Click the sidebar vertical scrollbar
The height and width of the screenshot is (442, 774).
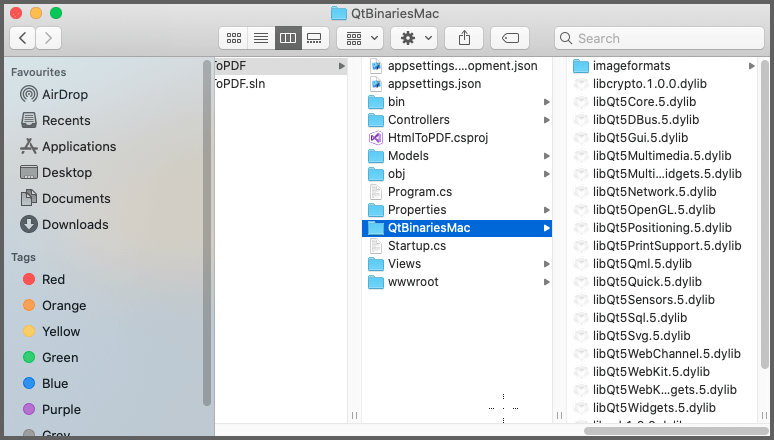pos(207,233)
